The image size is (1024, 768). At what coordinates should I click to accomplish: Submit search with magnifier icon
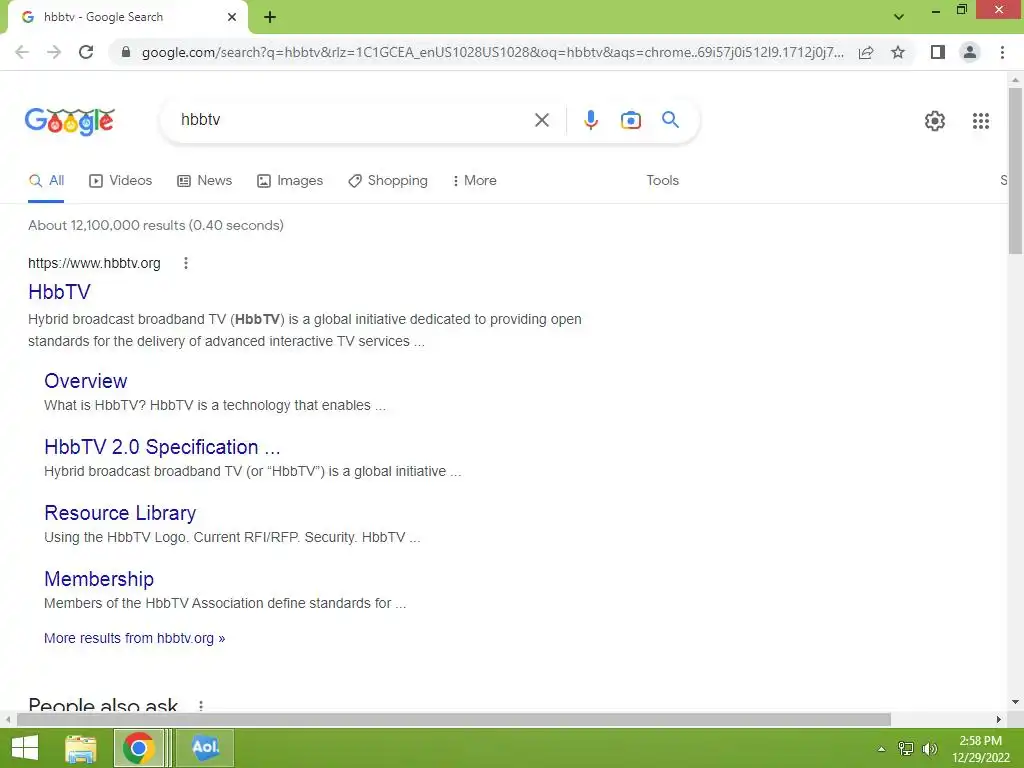point(670,120)
